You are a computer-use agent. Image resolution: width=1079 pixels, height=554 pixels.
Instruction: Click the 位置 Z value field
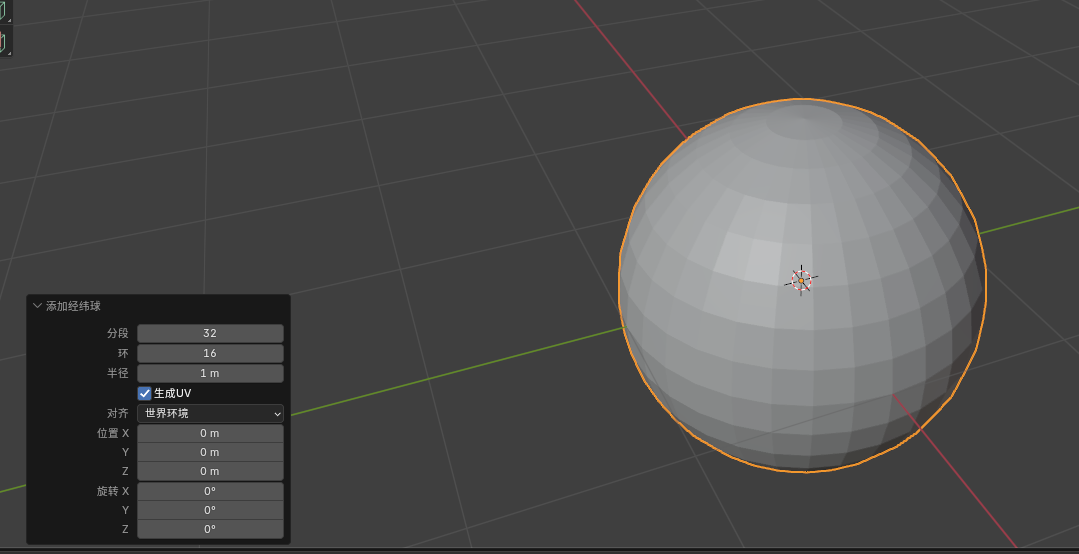point(210,471)
